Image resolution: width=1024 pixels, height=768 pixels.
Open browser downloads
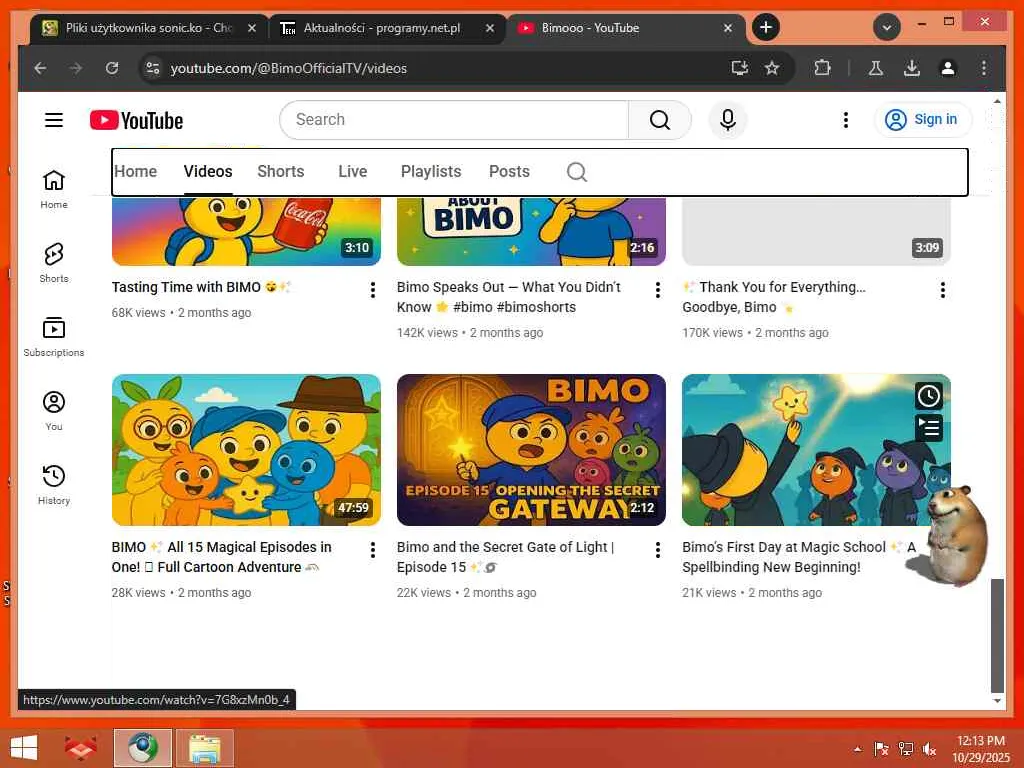point(912,68)
